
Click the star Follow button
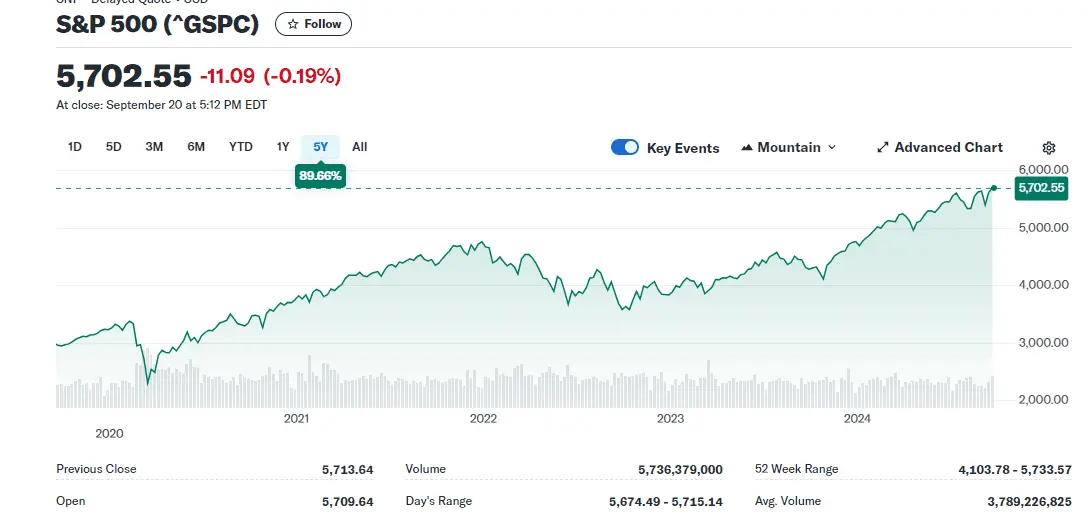coord(313,24)
